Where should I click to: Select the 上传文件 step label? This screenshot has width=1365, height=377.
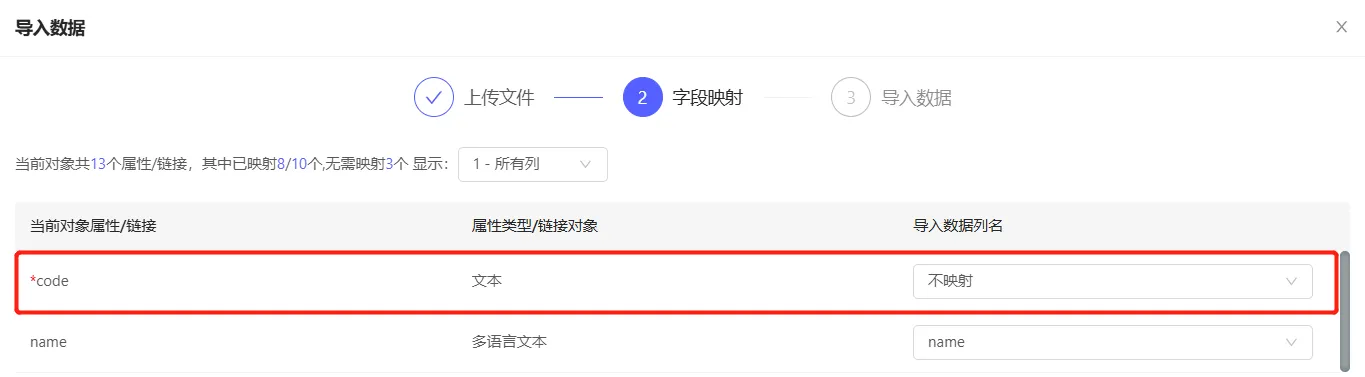click(x=499, y=98)
